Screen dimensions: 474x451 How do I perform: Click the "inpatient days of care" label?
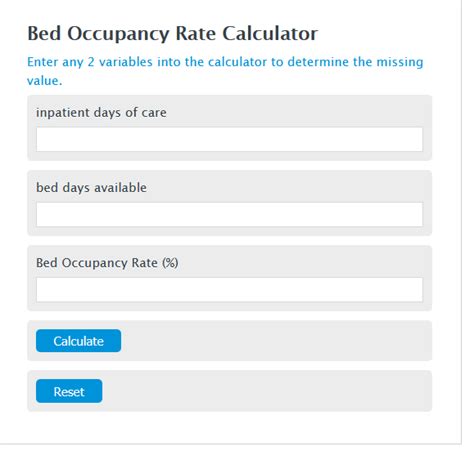click(101, 113)
